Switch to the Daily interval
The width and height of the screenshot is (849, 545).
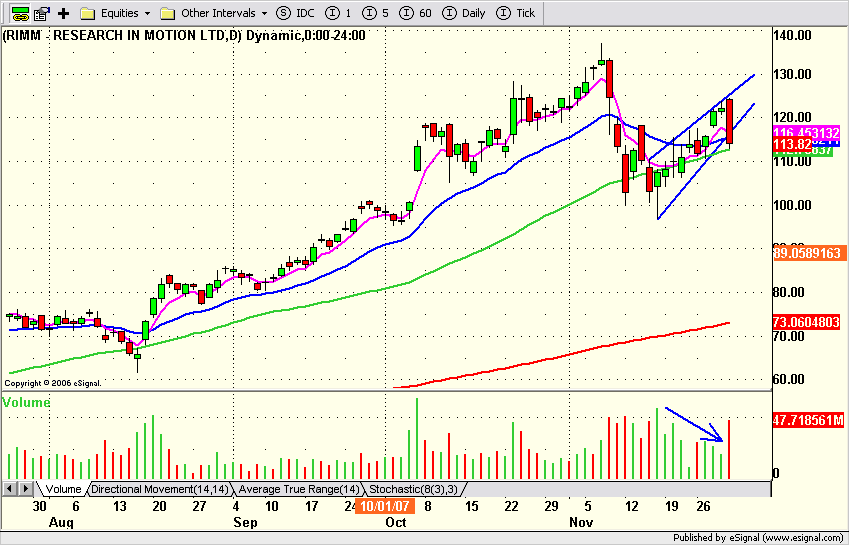coord(464,13)
